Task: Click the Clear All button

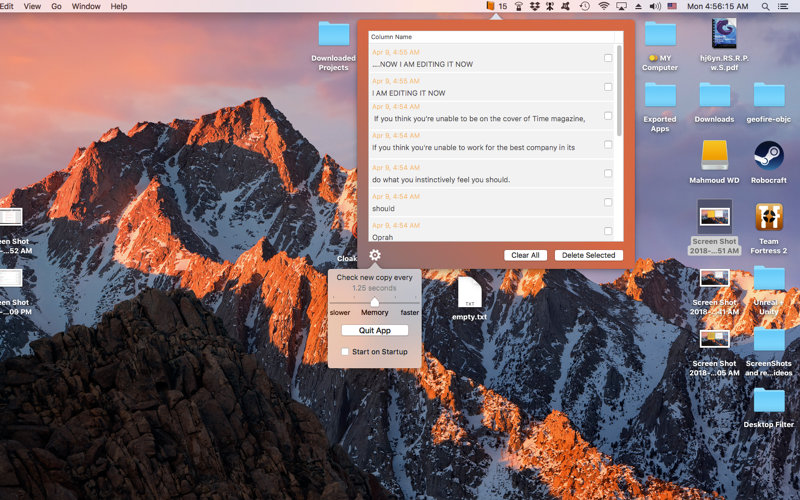Action: [525, 255]
